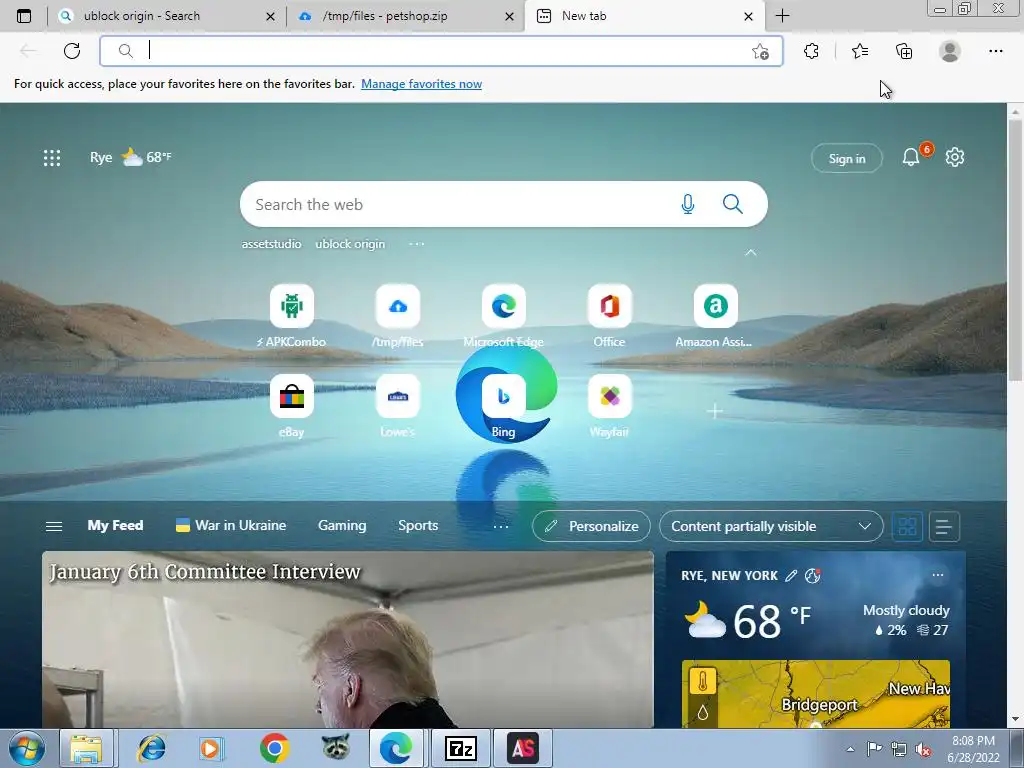Refresh the page with reload icon
This screenshot has height=768, width=1024.
[x=72, y=51]
